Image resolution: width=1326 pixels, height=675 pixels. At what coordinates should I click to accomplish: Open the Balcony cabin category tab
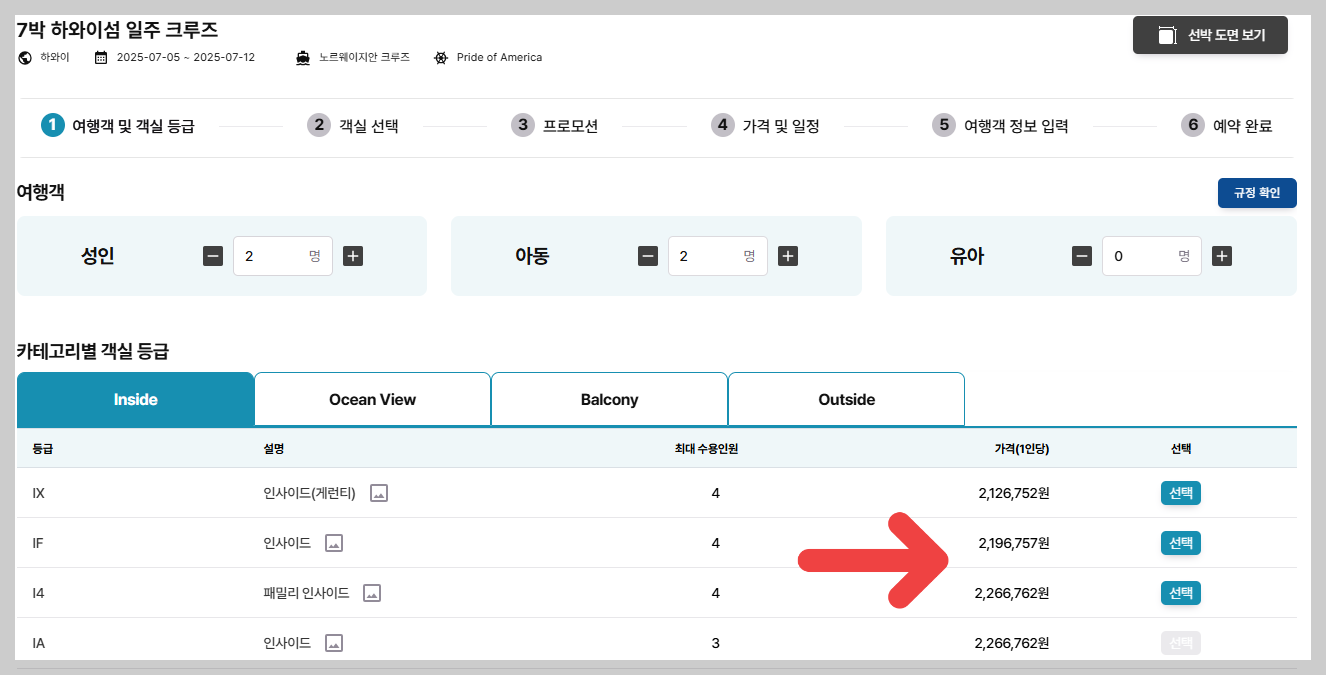point(609,398)
